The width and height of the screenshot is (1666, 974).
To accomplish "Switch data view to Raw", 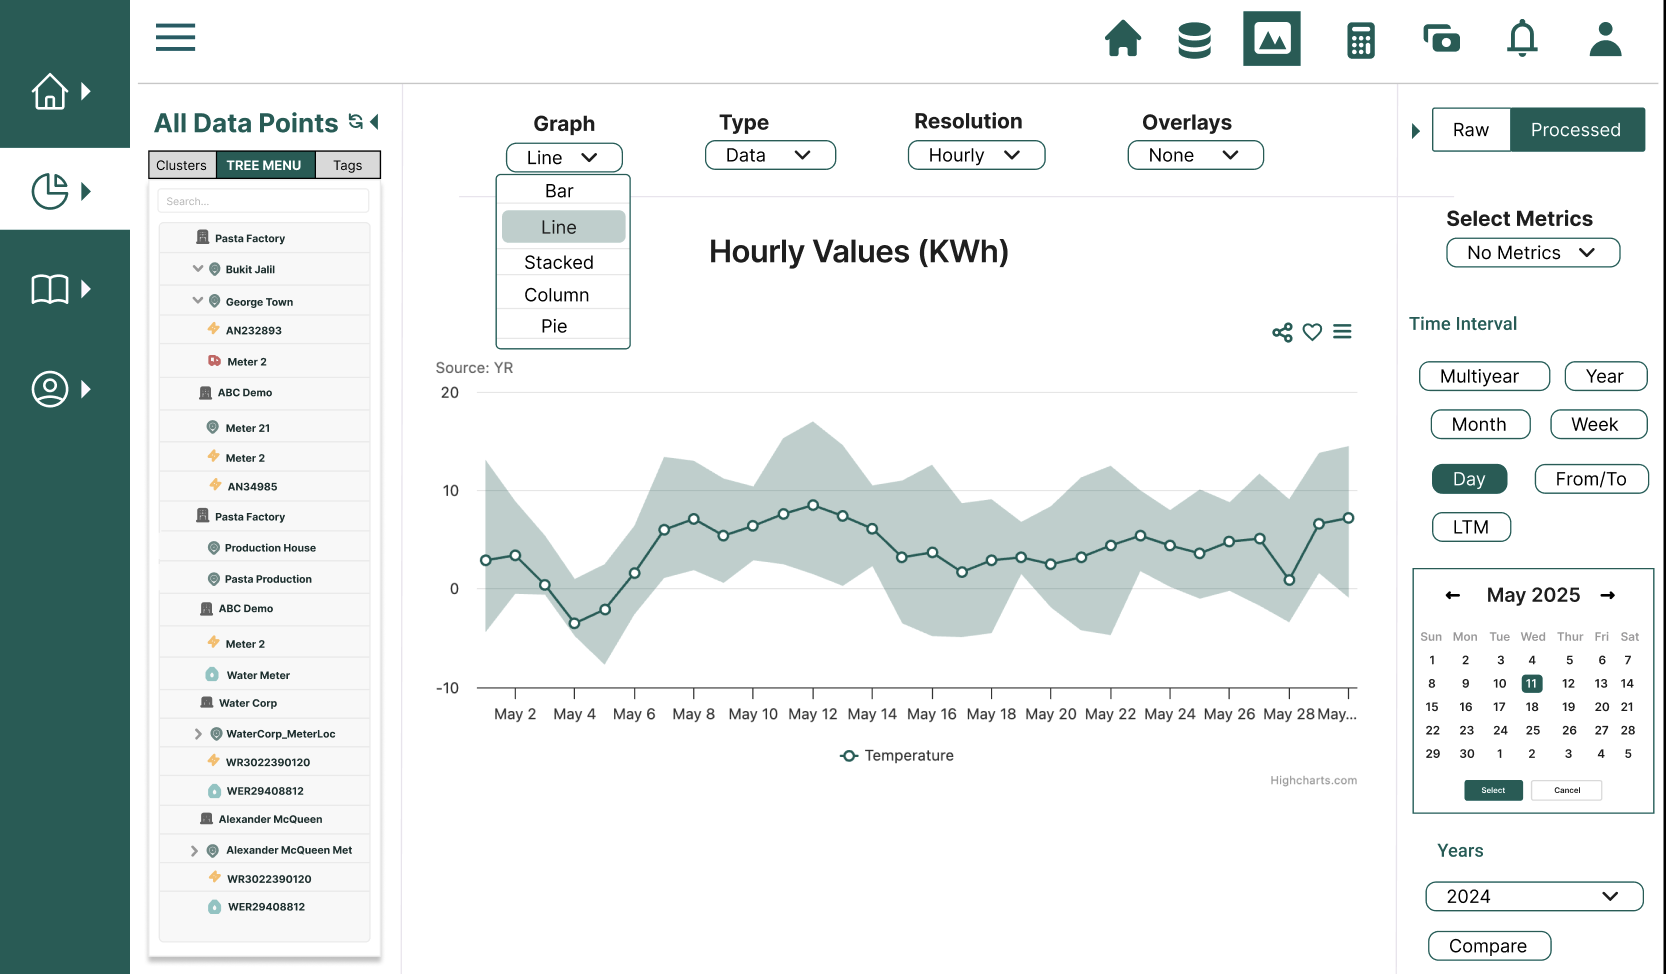I will (x=1470, y=130).
